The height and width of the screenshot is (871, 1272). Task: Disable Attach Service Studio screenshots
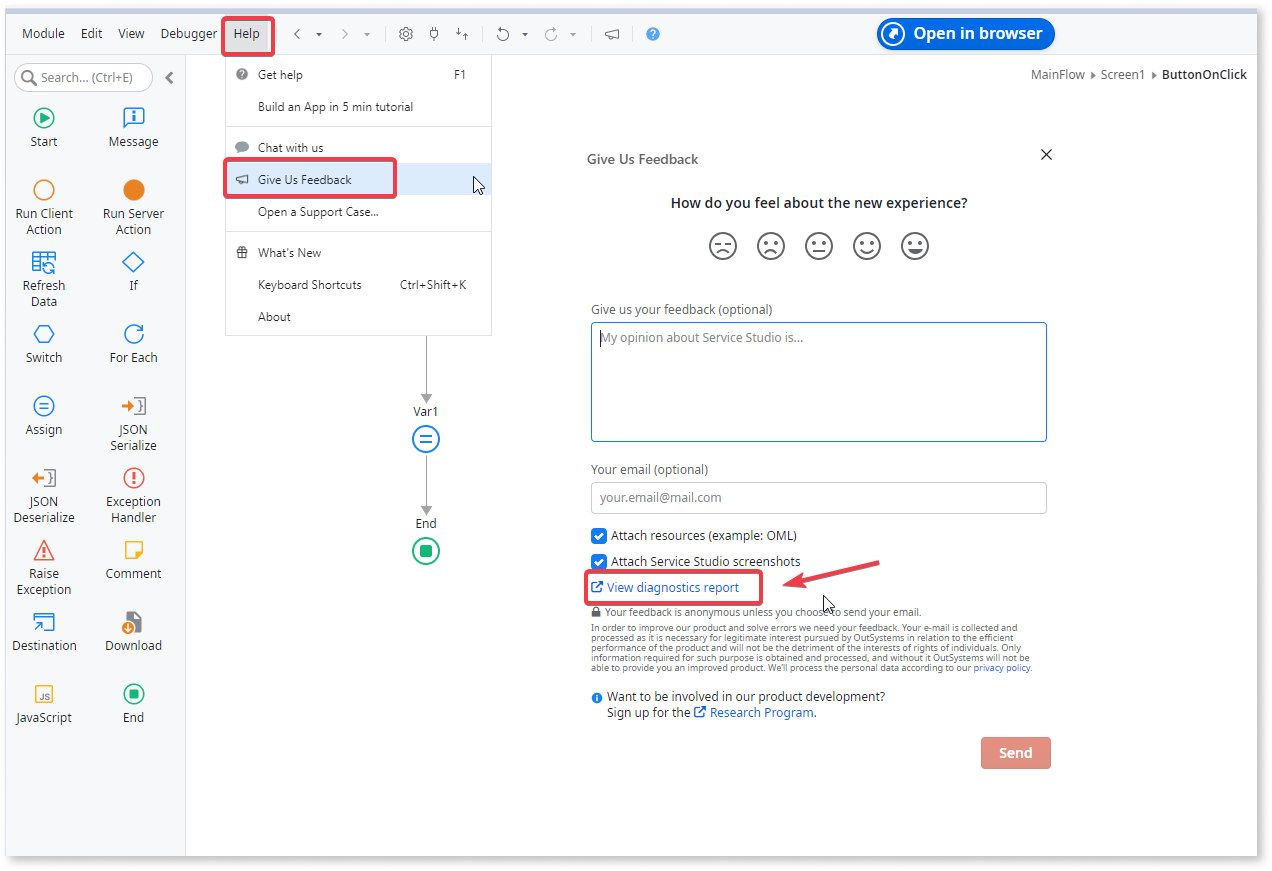[598, 561]
